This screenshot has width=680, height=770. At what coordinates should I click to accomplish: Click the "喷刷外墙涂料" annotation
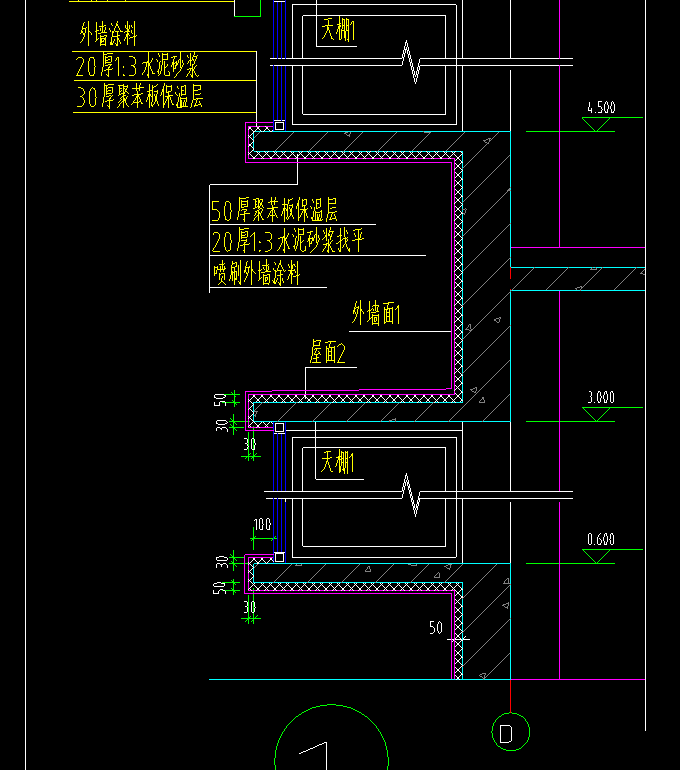[x=256, y=273]
